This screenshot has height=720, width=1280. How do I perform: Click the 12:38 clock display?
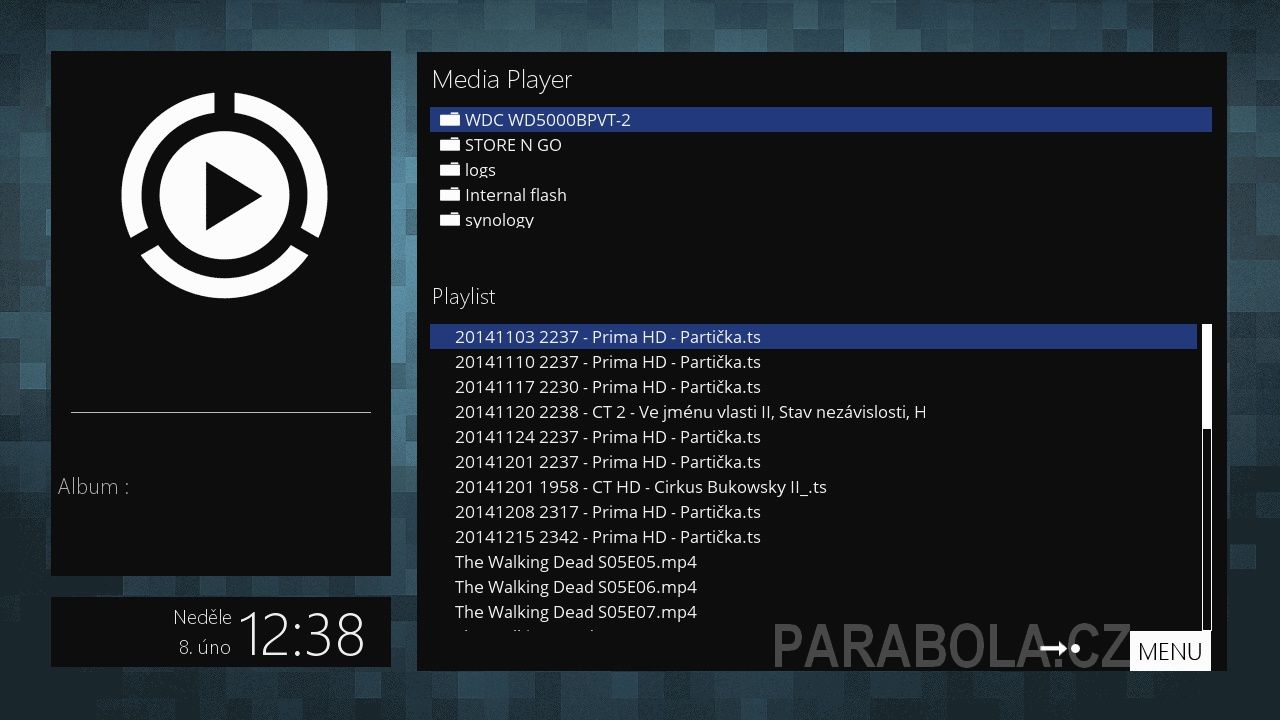click(302, 634)
